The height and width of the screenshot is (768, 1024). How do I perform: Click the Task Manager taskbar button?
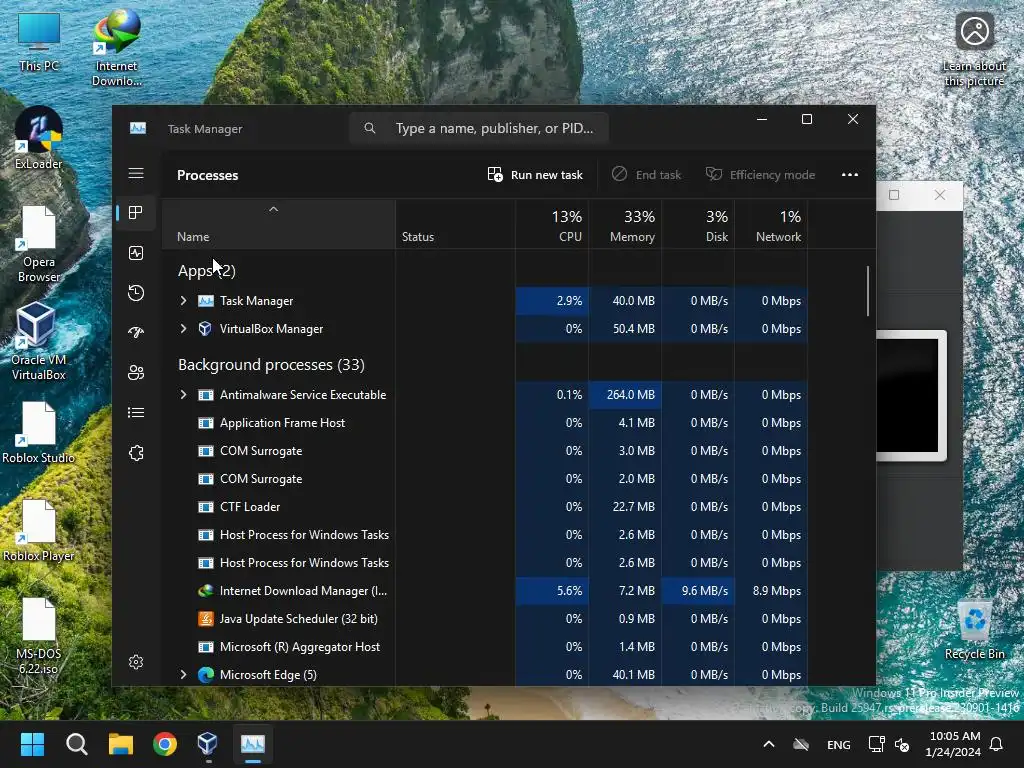[253, 744]
